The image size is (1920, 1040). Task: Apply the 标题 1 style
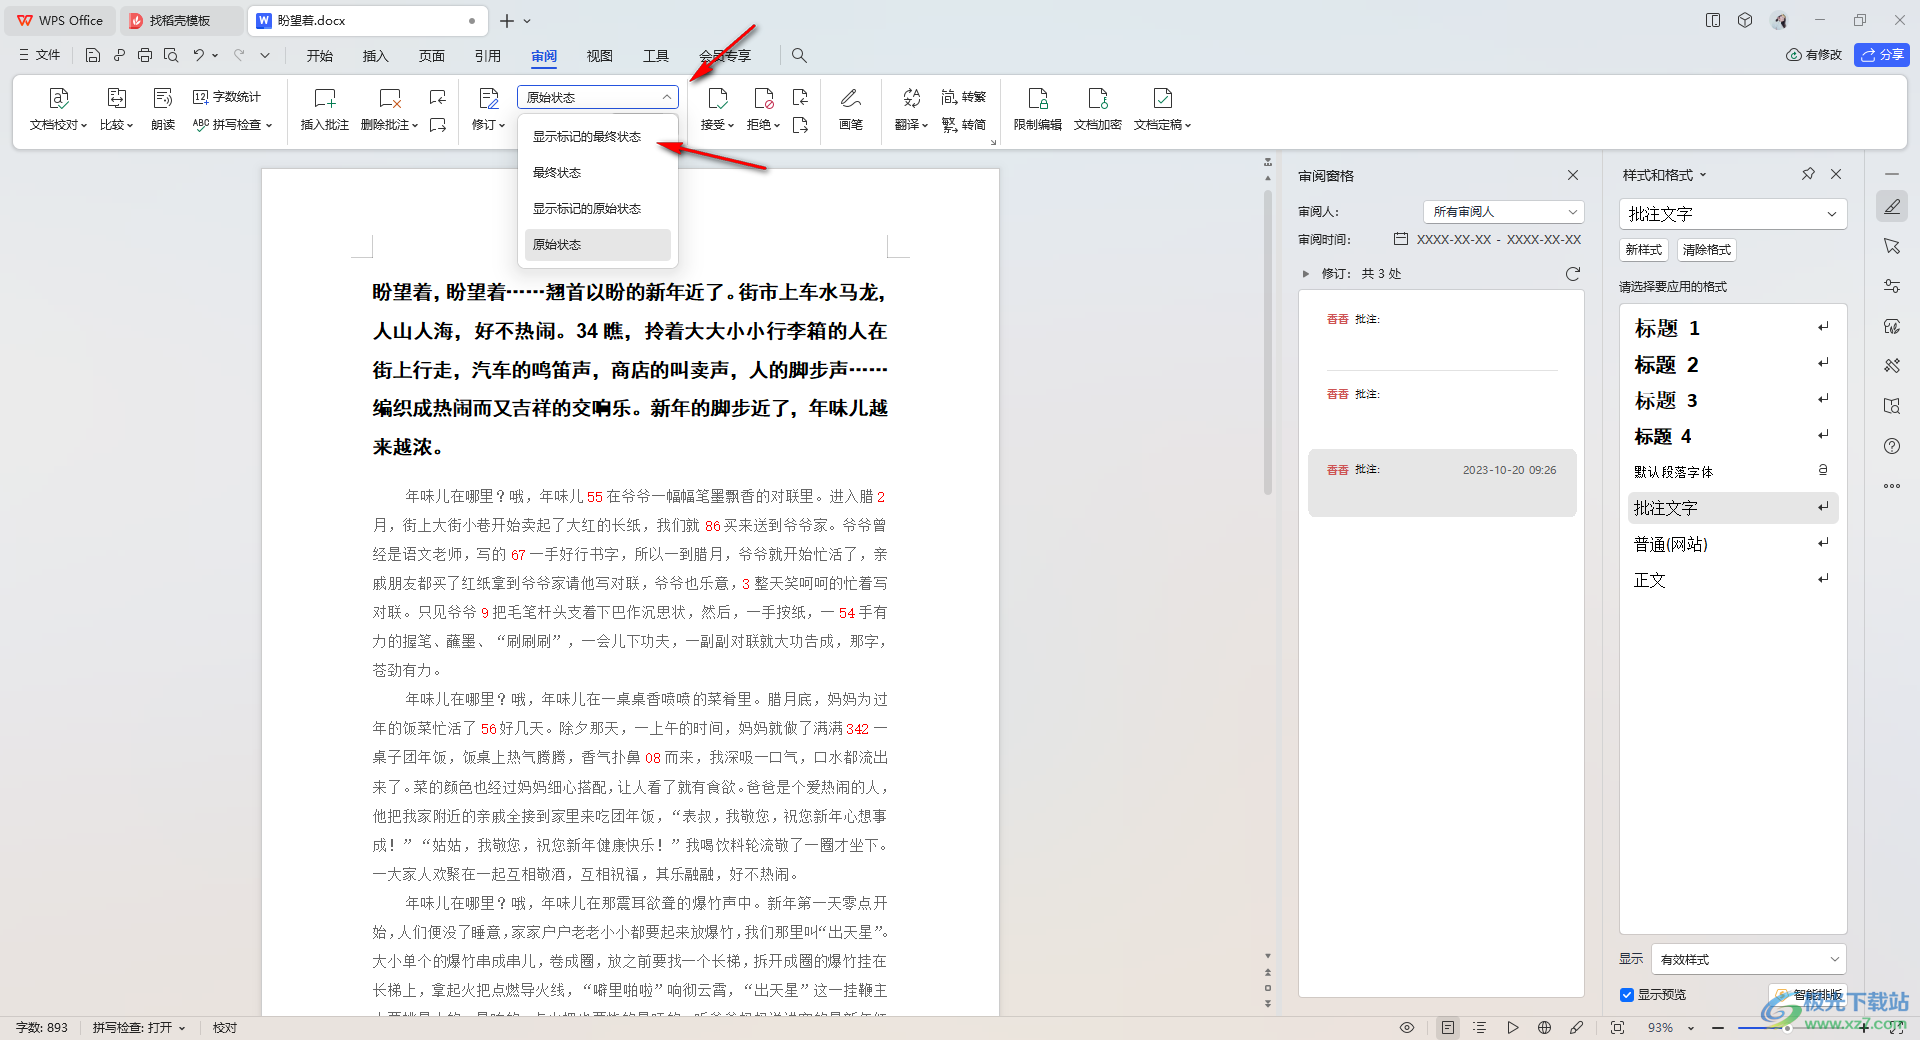point(1732,328)
